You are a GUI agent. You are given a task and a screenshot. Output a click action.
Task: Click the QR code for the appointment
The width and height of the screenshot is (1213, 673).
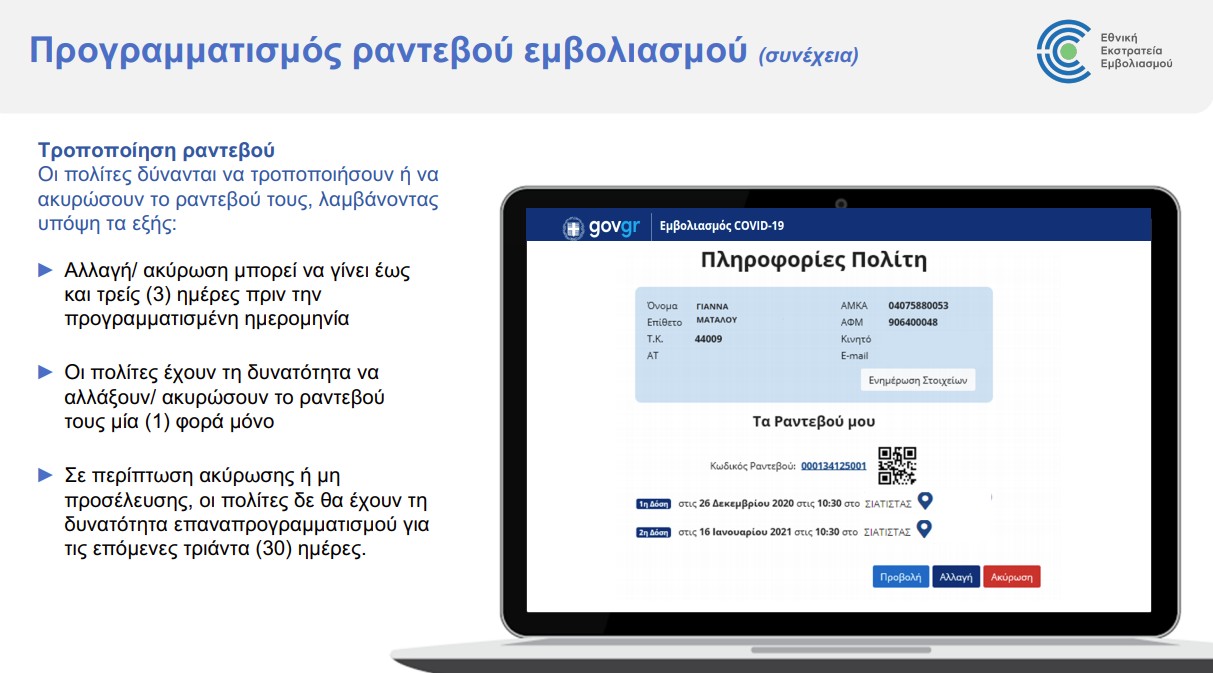coord(897,465)
